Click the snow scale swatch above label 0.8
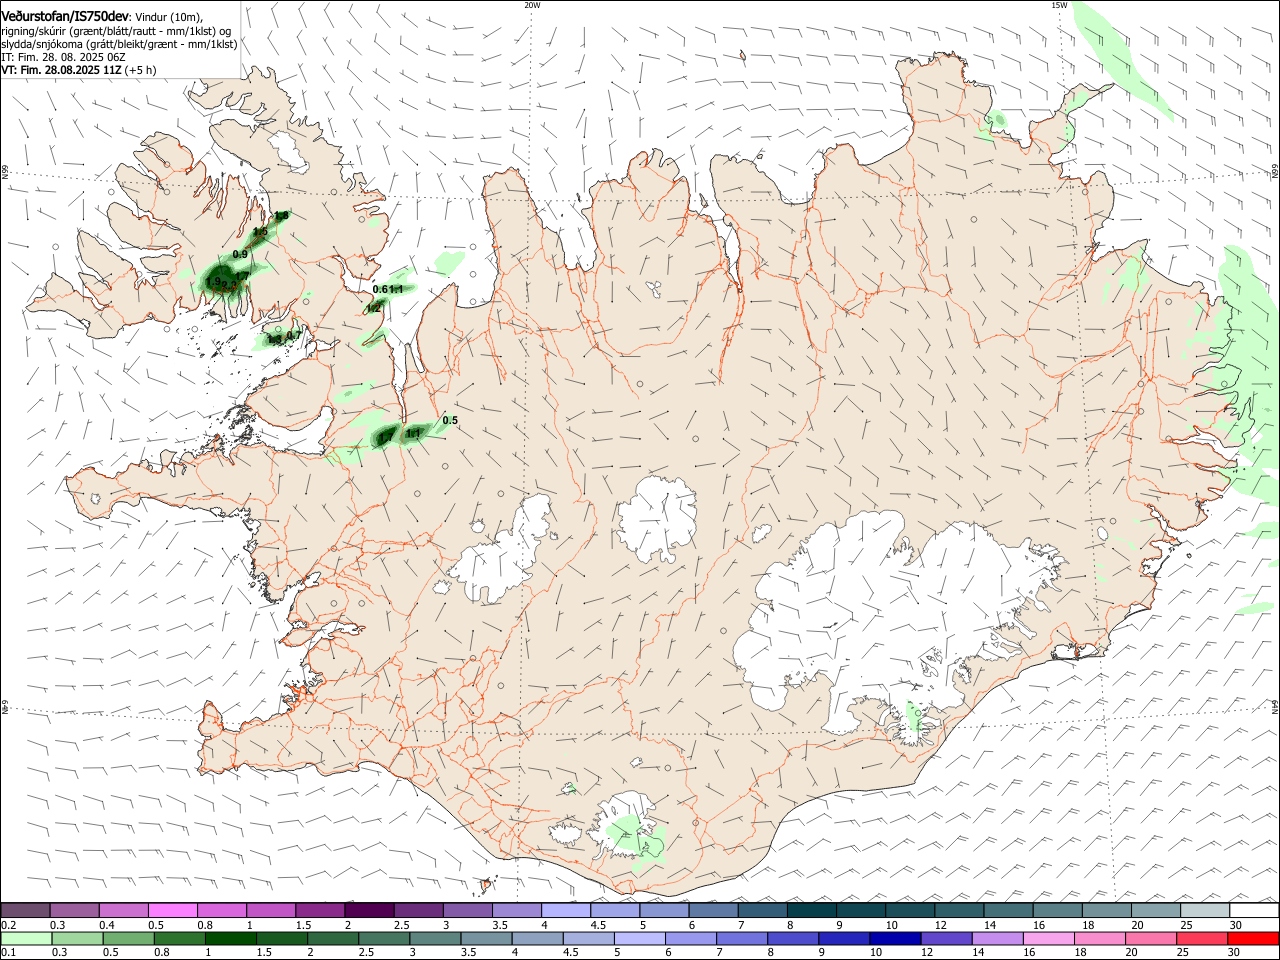The width and height of the screenshot is (1280, 960). click(221, 910)
